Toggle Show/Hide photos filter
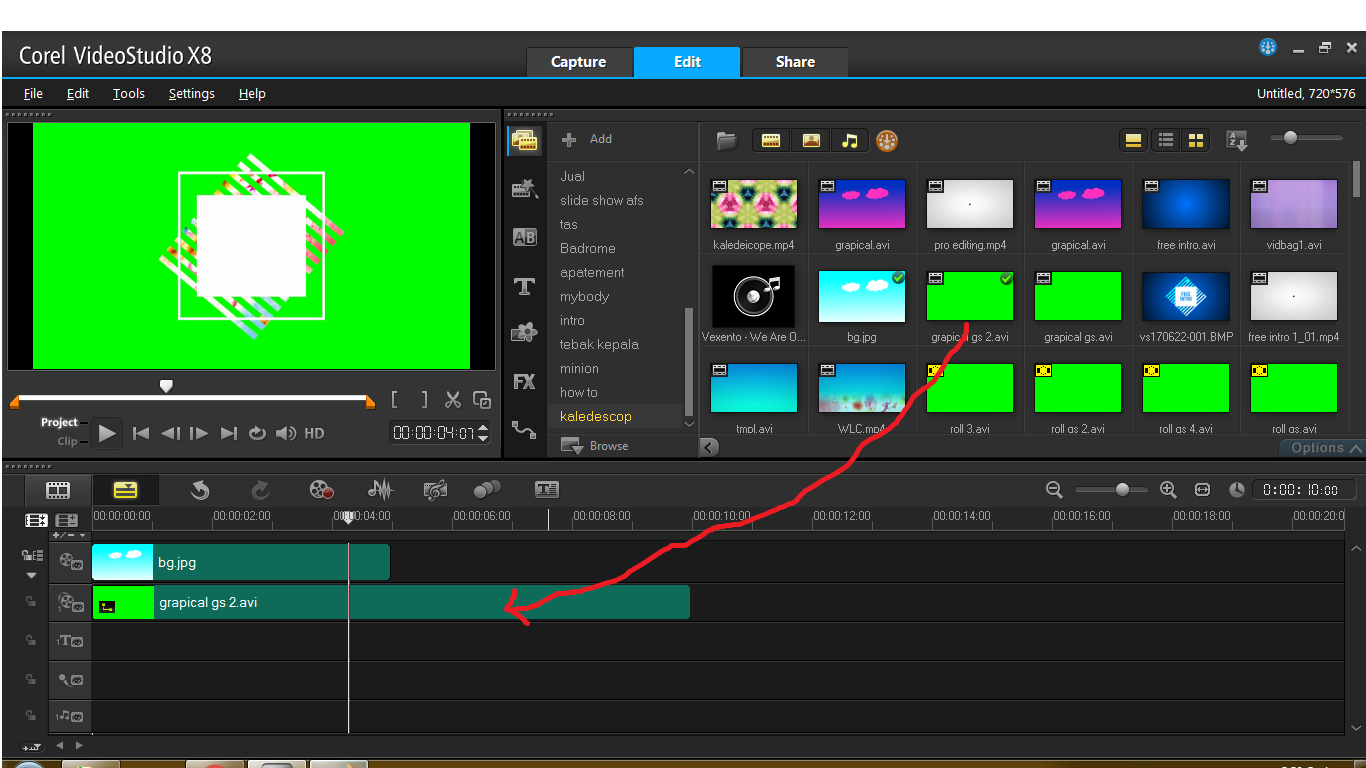Viewport: 1366px width, 768px height. [811, 141]
